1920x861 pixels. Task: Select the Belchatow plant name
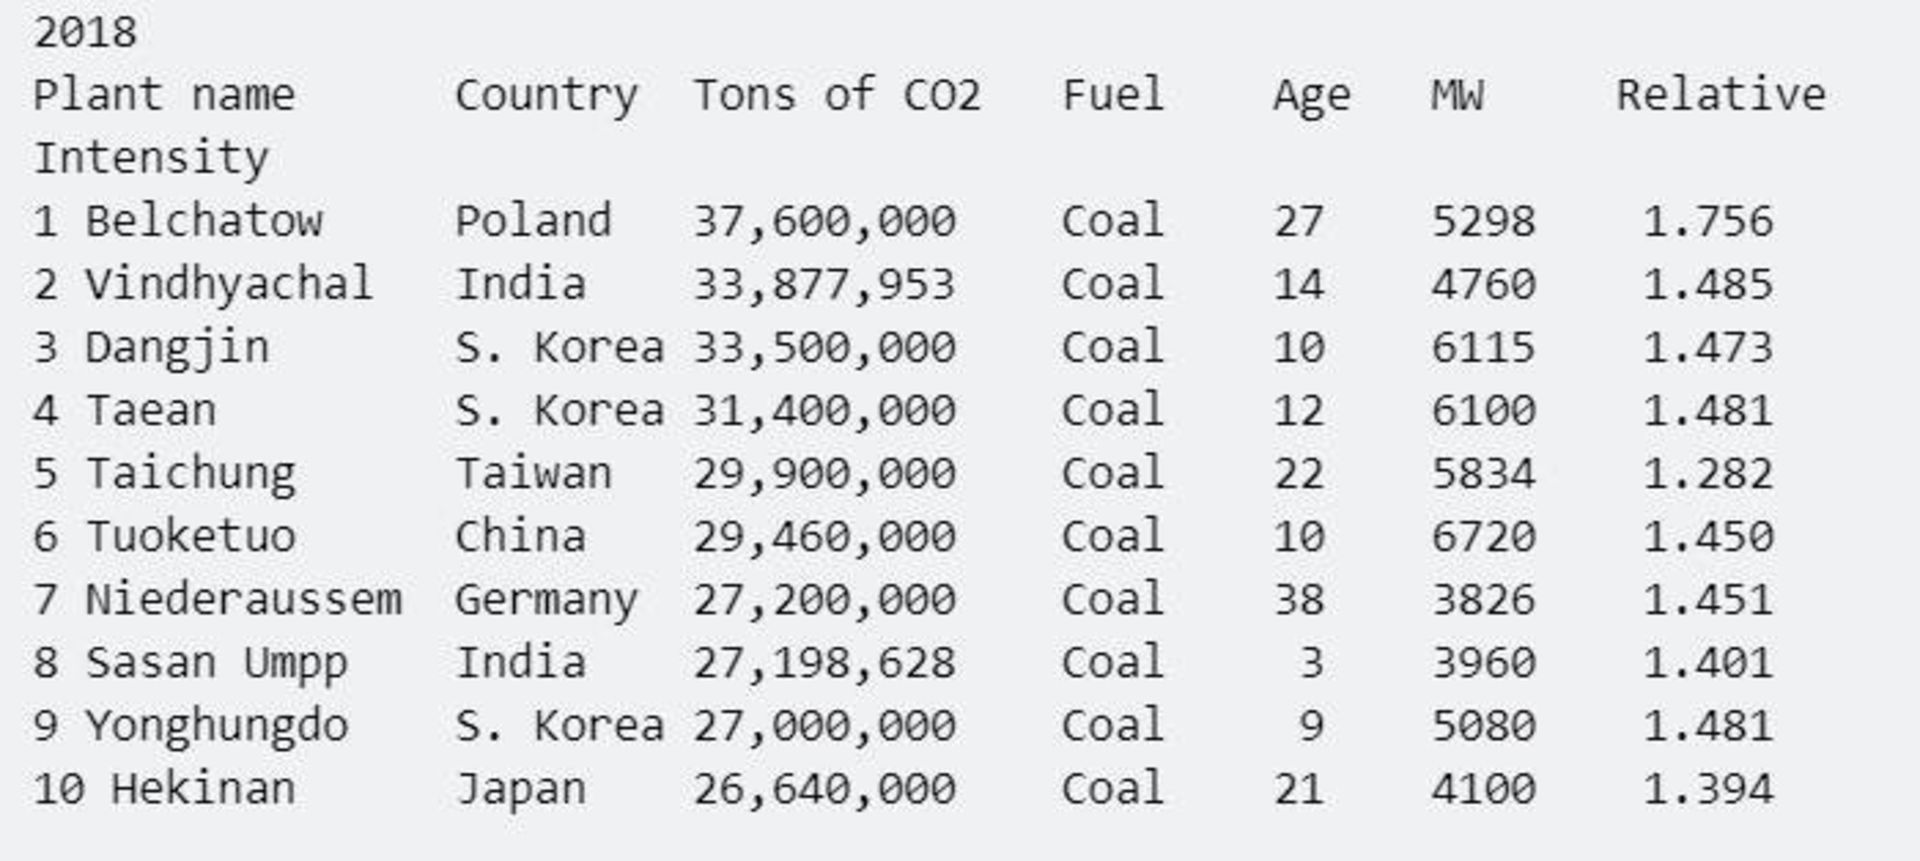(204, 222)
